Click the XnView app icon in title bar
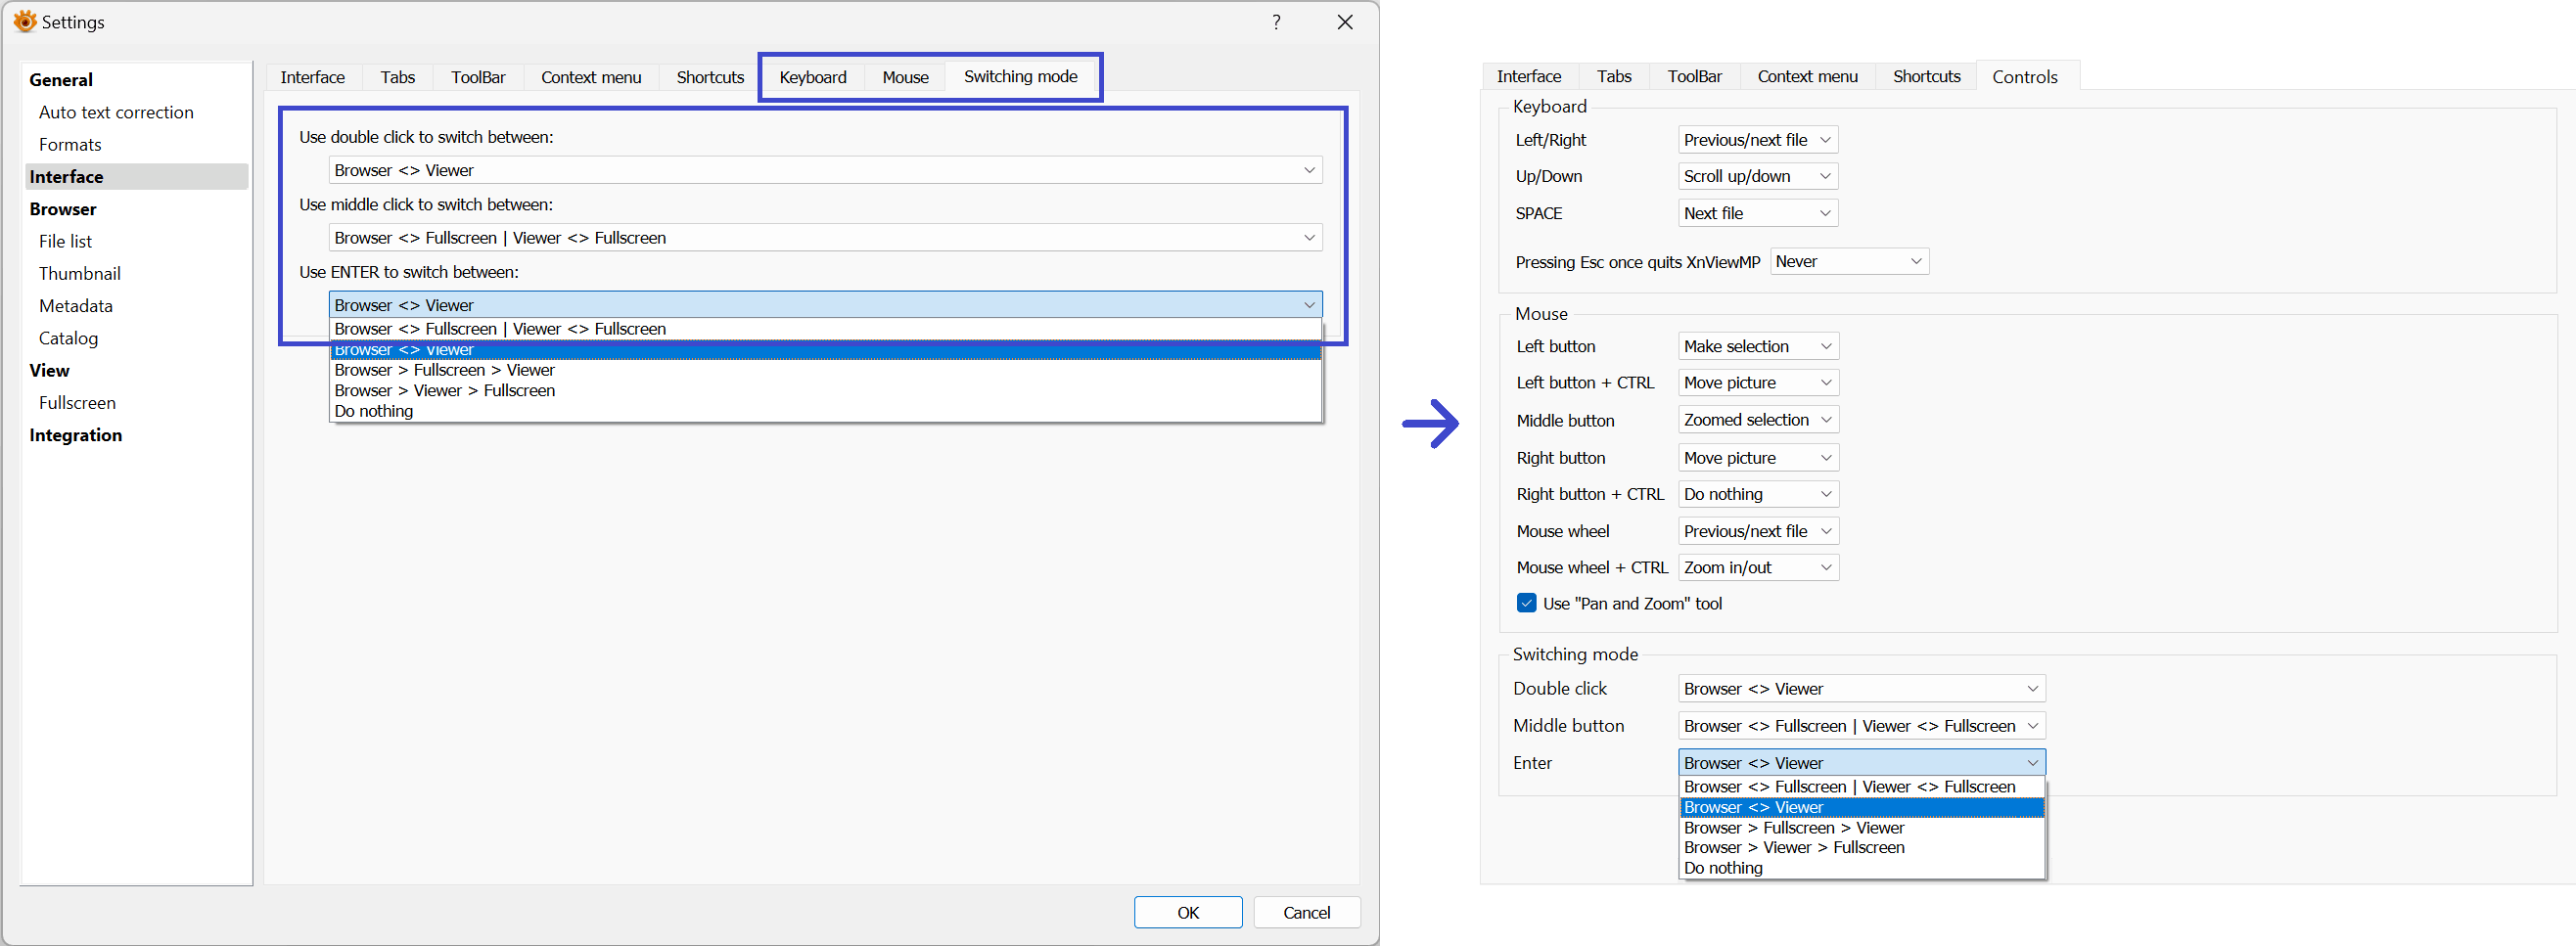The image size is (2576, 946). tap(25, 21)
